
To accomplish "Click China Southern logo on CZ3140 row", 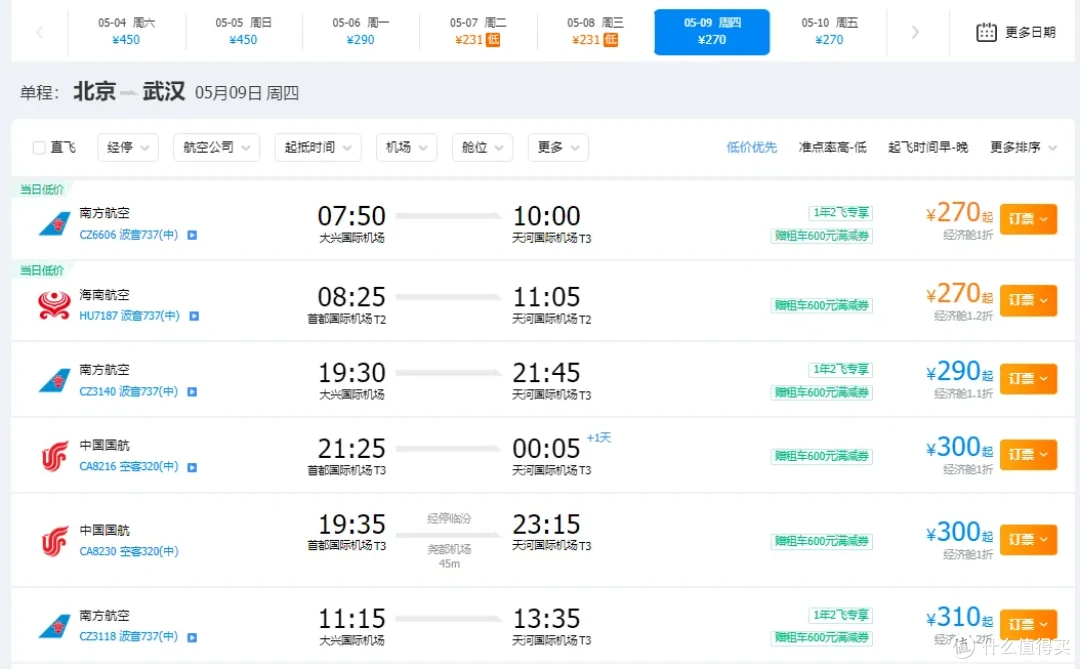I will point(54,380).
